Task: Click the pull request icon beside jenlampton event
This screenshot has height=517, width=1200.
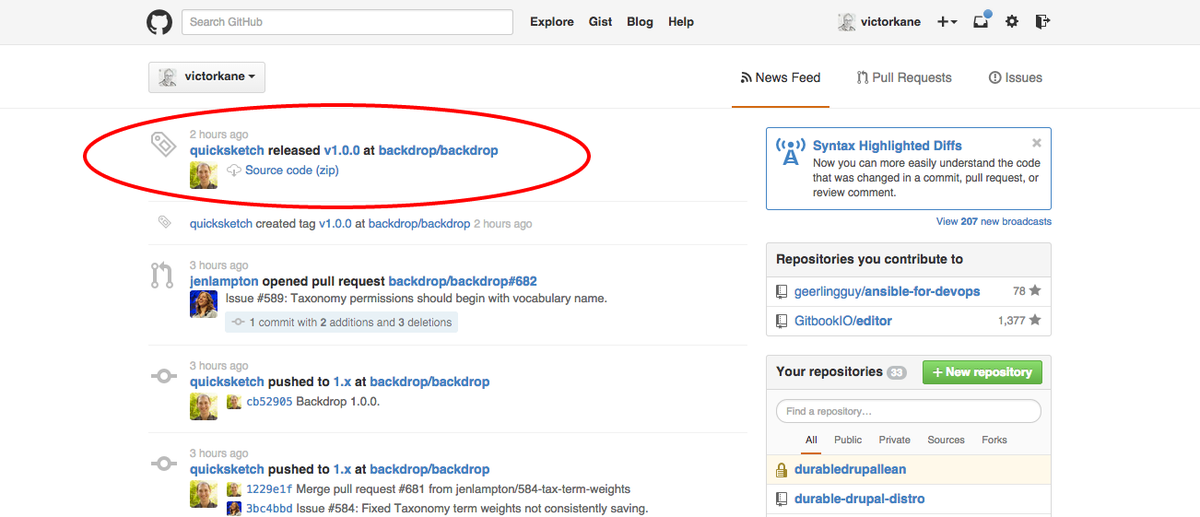Action: click(x=162, y=276)
